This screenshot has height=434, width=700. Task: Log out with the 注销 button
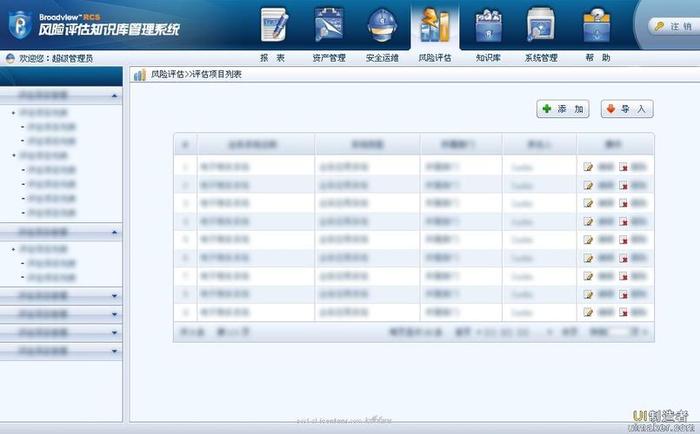click(673, 26)
